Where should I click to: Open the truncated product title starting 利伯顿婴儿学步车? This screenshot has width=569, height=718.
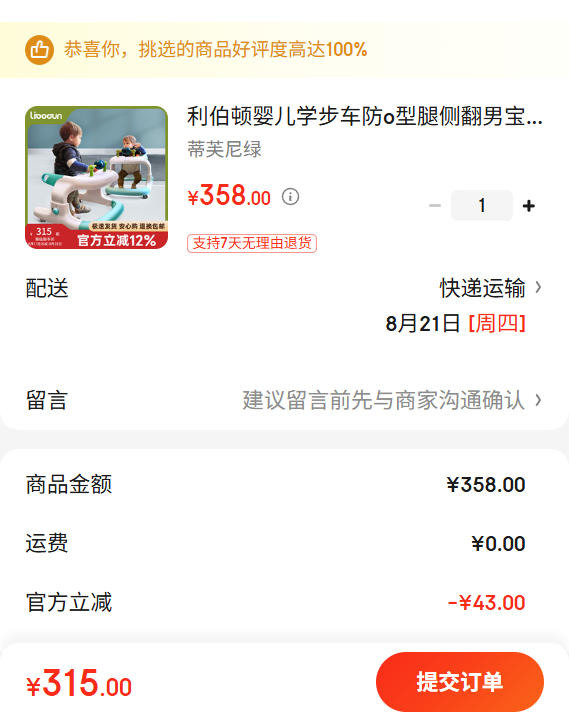(x=365, y=116)
